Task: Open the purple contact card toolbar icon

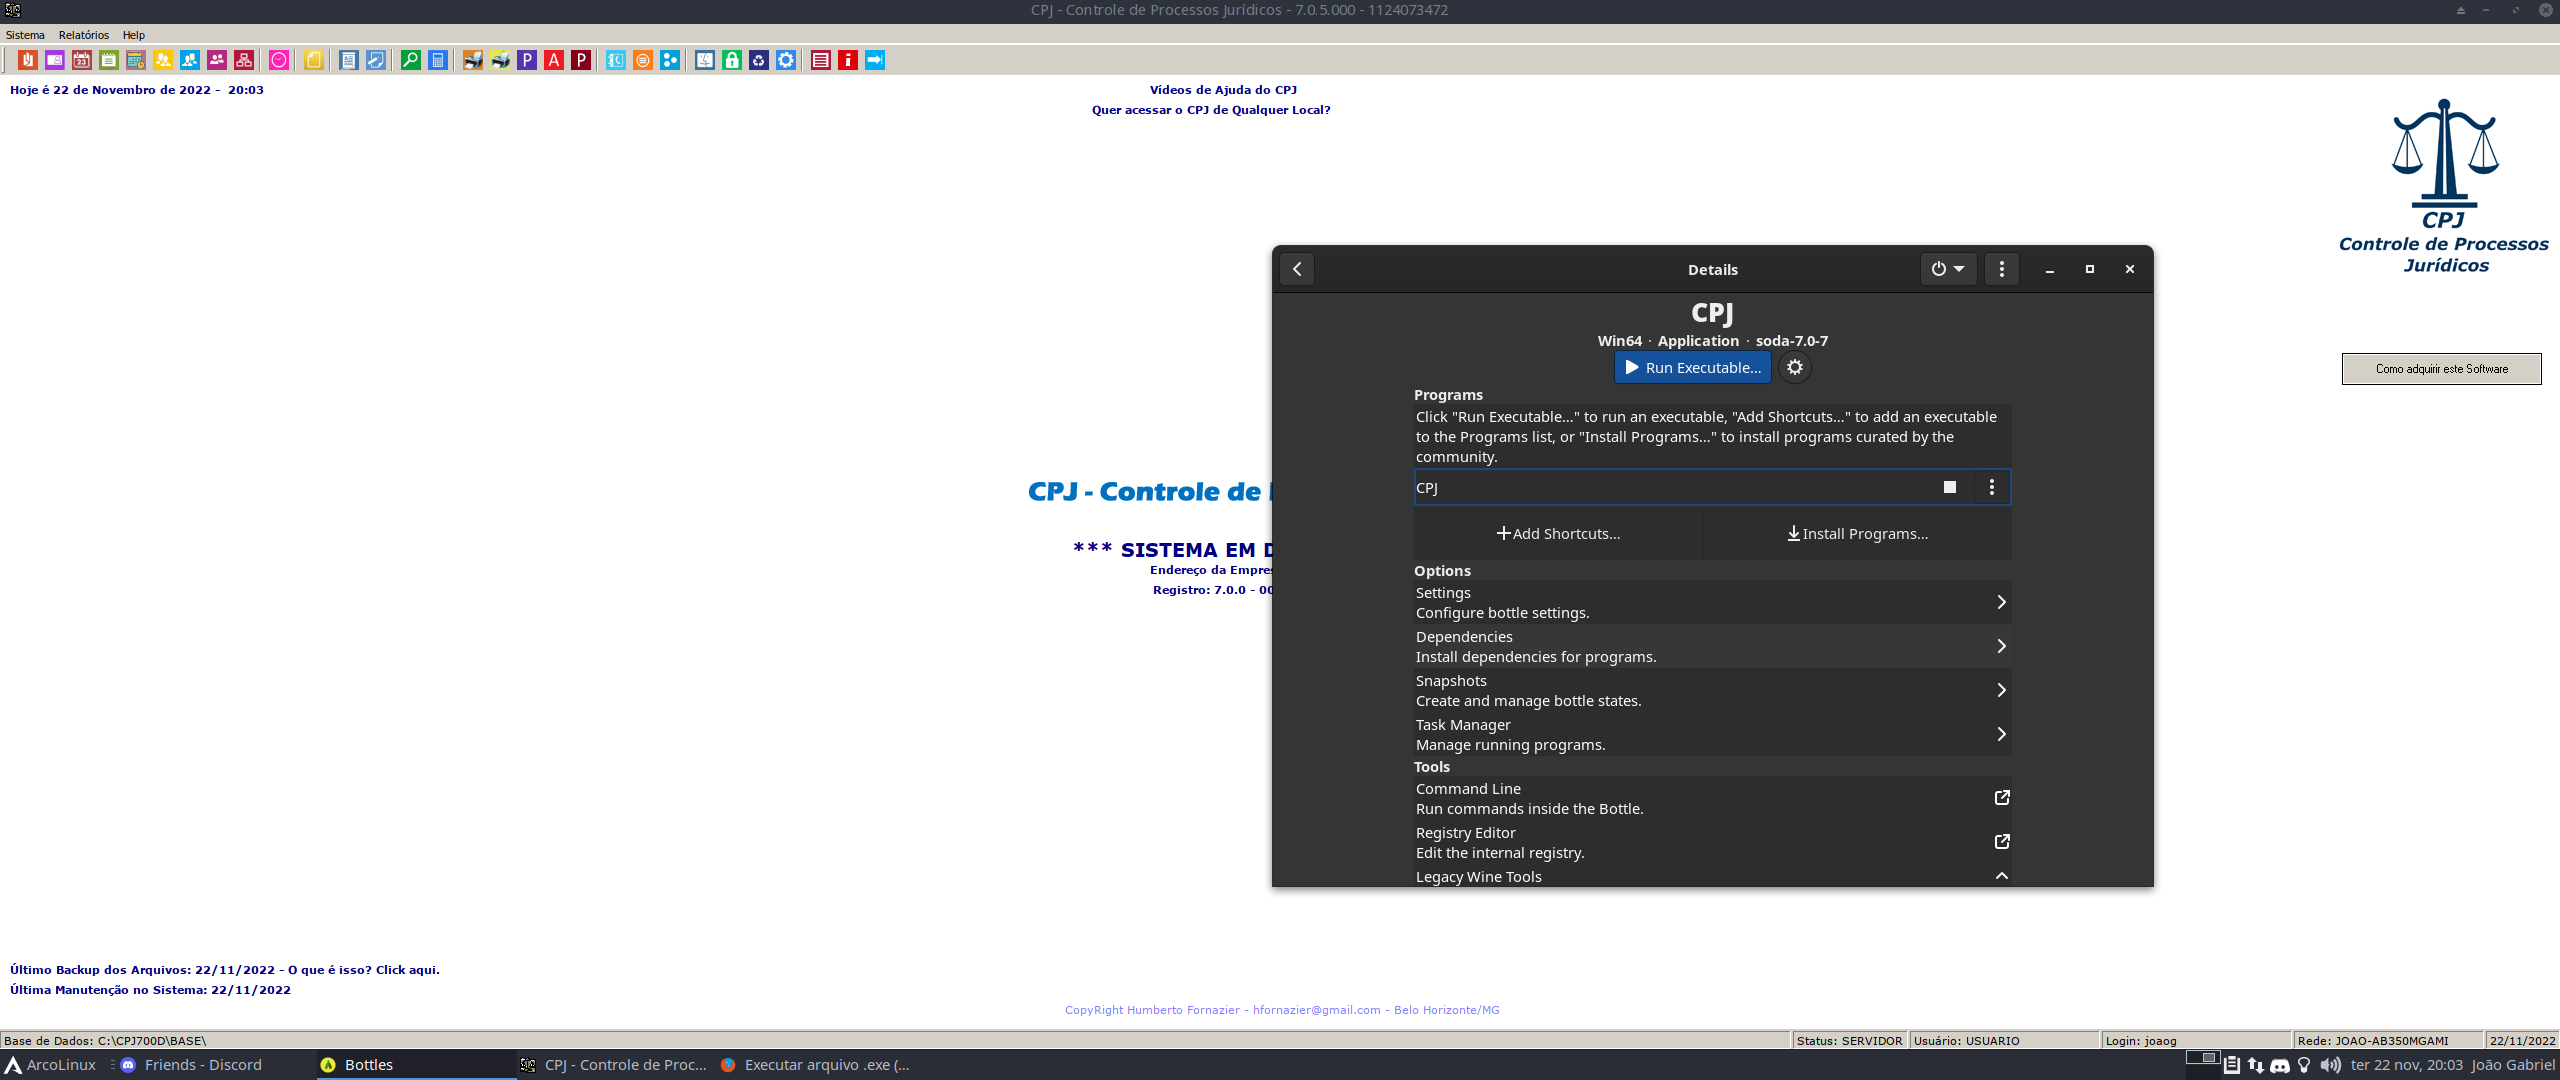Action: (55, 60)
